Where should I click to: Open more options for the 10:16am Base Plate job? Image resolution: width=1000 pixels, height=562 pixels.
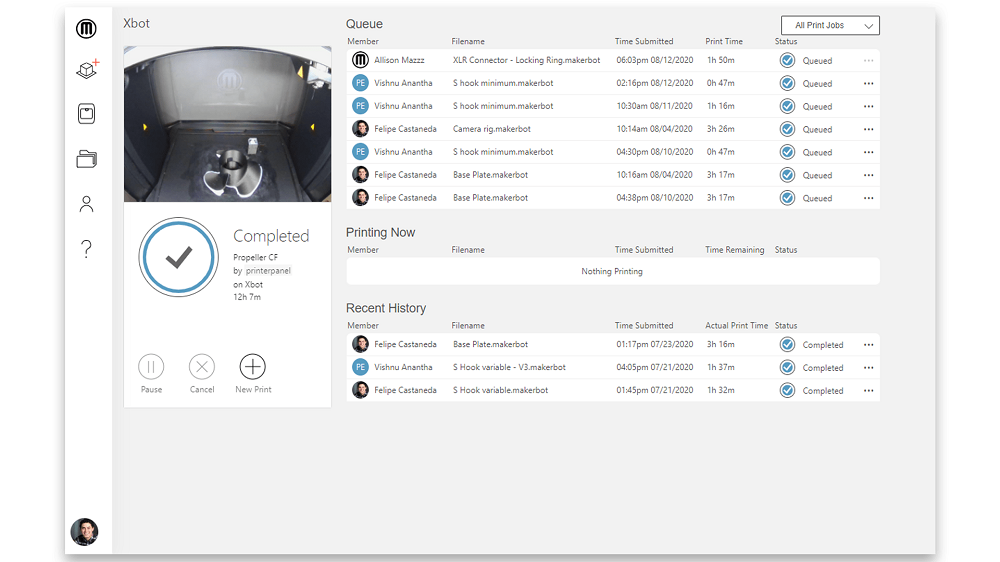(x=869, y=175)
